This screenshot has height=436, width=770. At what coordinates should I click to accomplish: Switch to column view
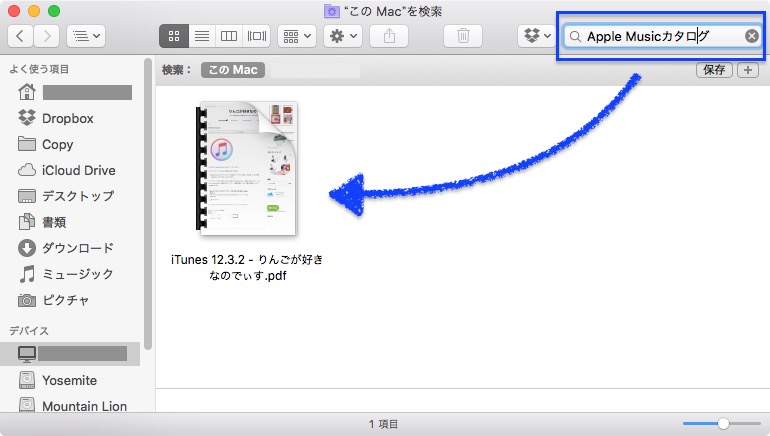(229, 36)
